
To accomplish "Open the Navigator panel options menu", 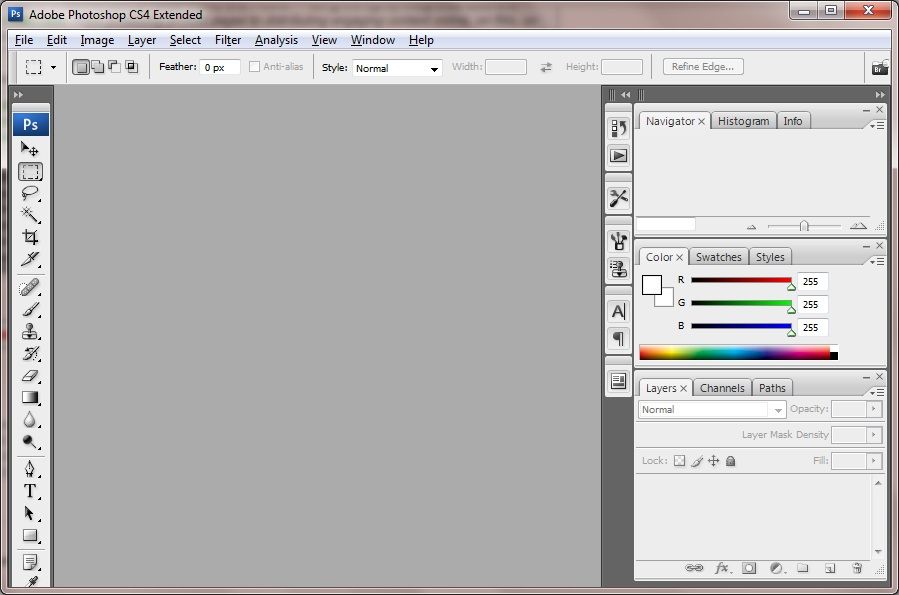I will click(x=877, y=125).
